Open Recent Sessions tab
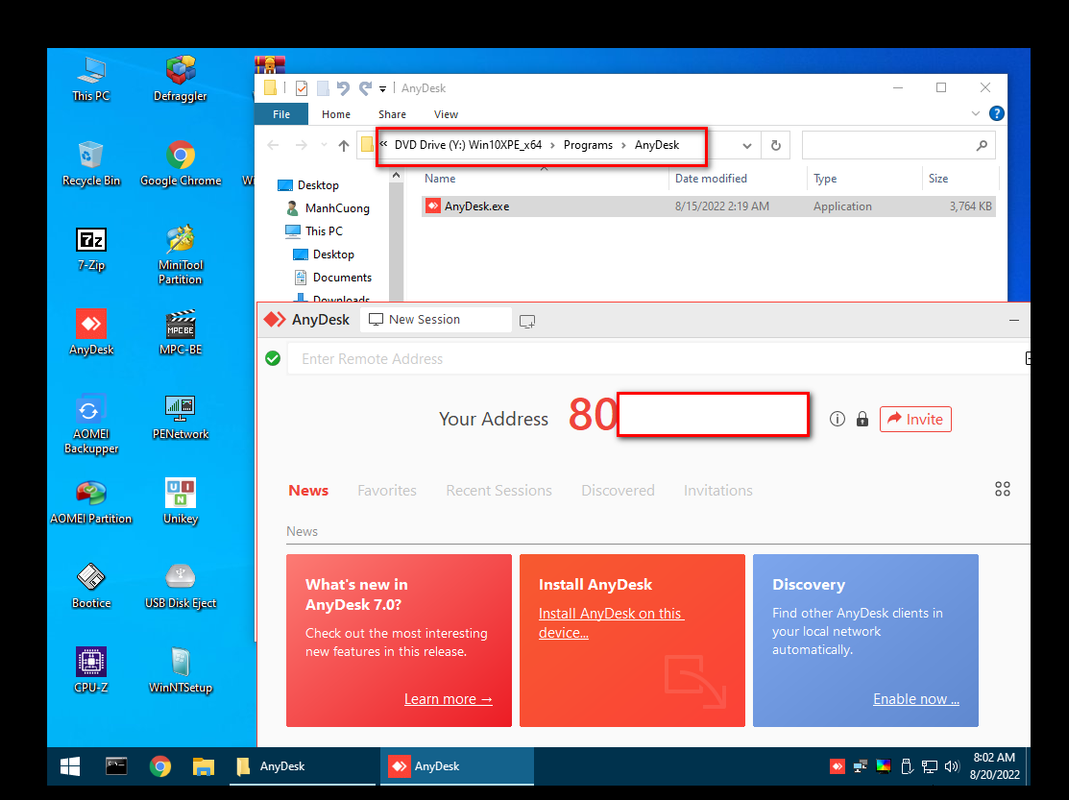Image resolution: width=1069 pixels, height=800 pixels. (x=499, y=490)
